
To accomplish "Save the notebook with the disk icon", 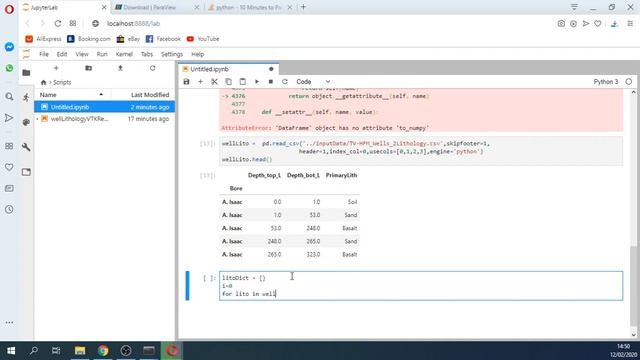I will point(187,82).
